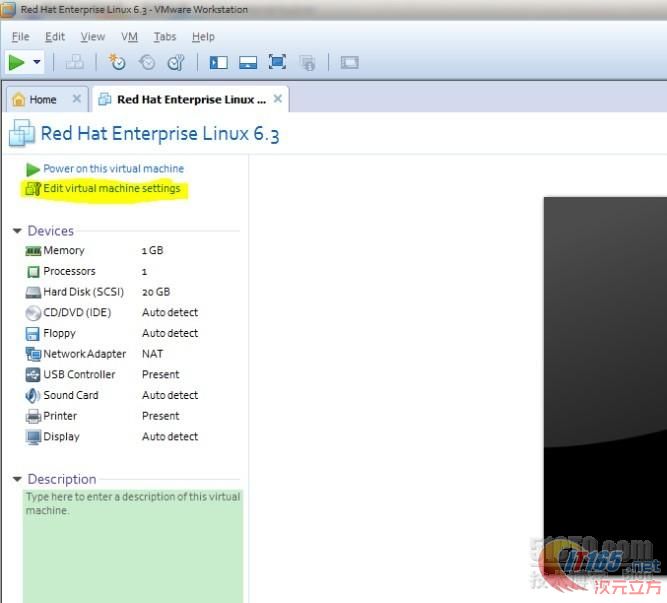The image size is (667, 603).
Task: Select the Memory device label
Action: pyautogui.click(x=64, y=250)
